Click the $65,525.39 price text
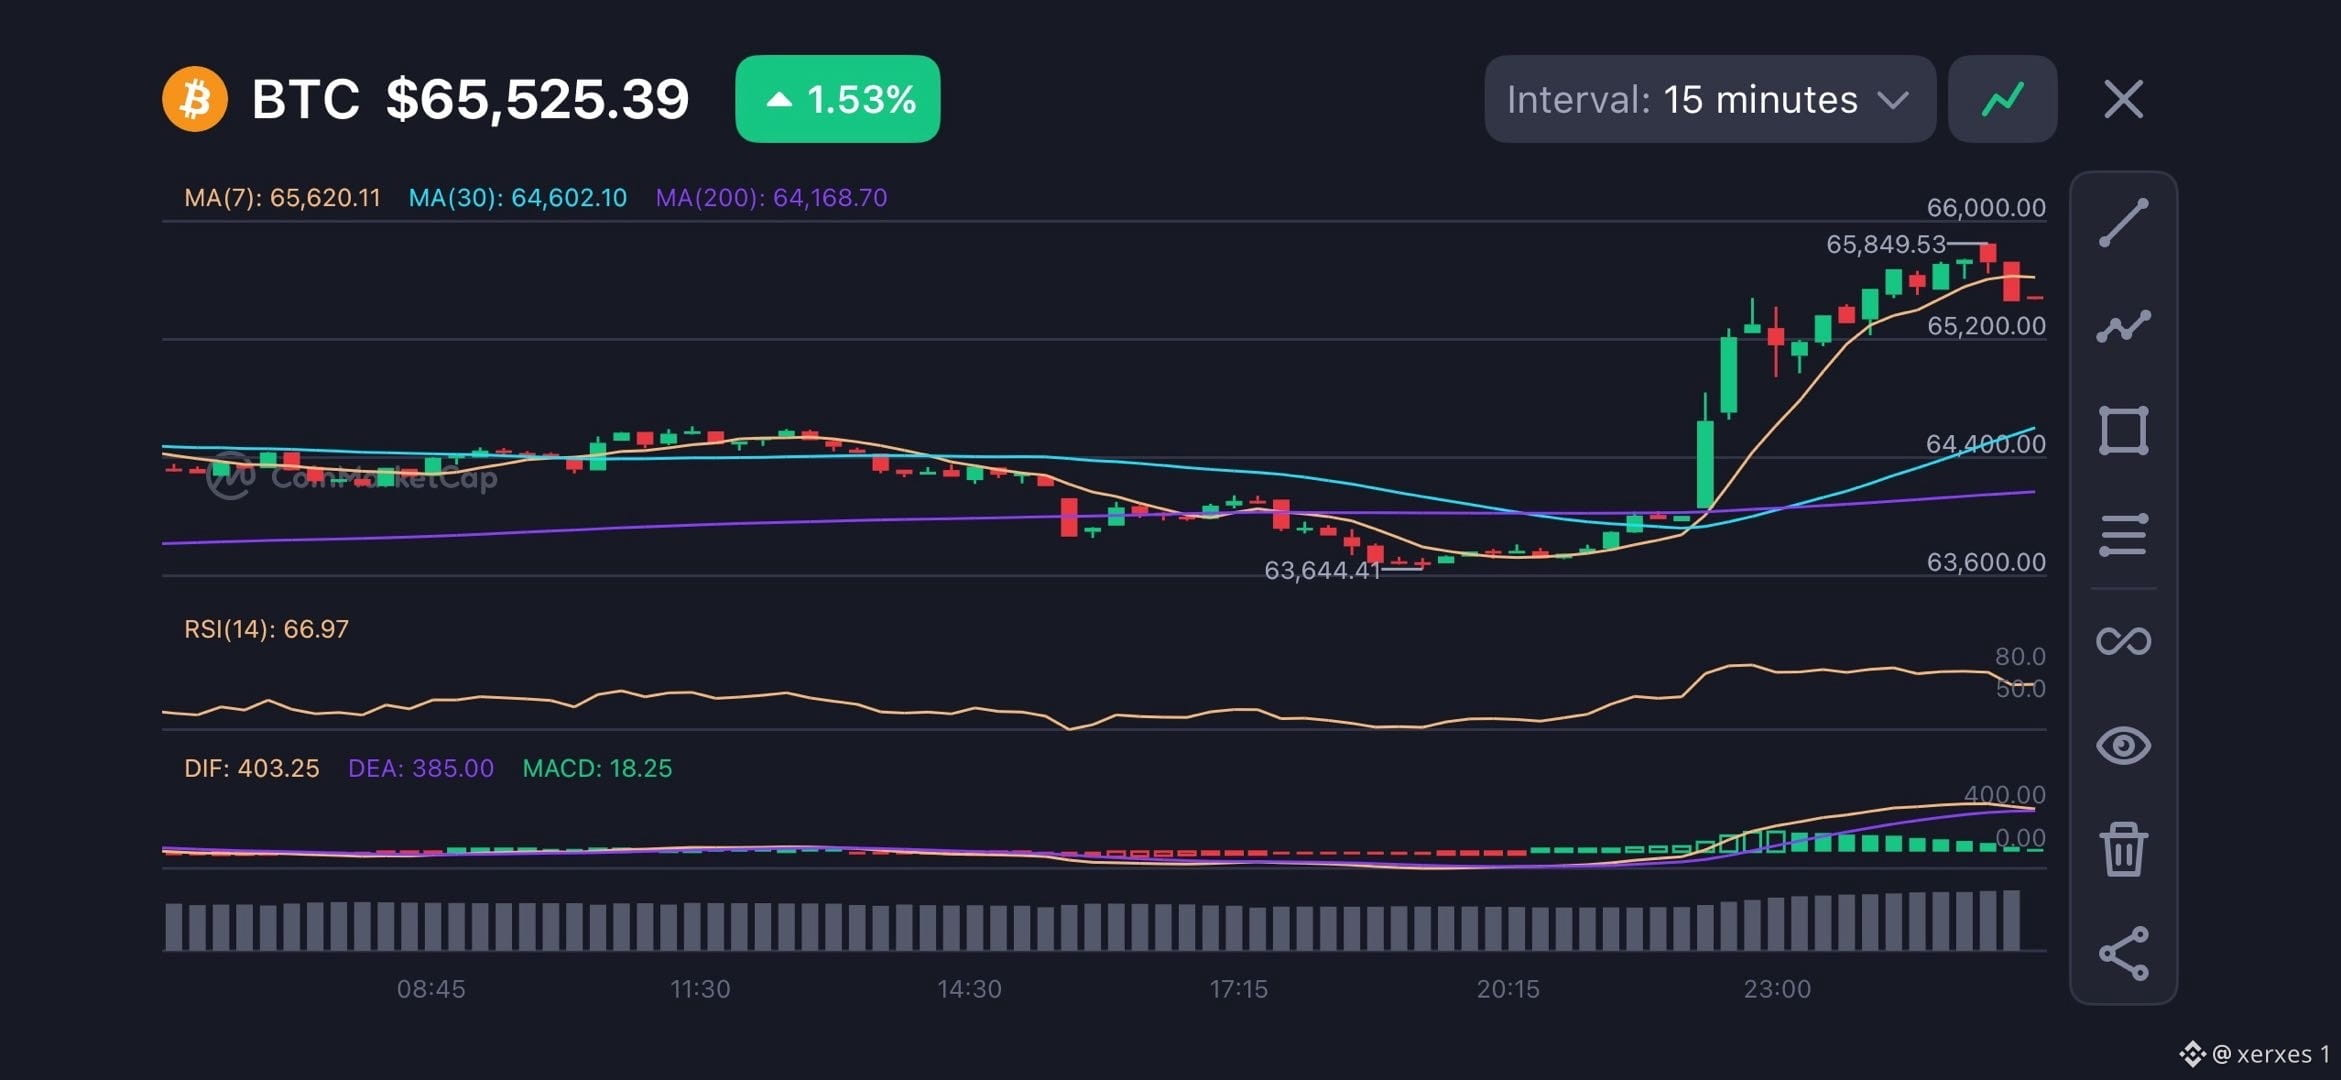The image size is (2341, 1080). tap(538, 99)
